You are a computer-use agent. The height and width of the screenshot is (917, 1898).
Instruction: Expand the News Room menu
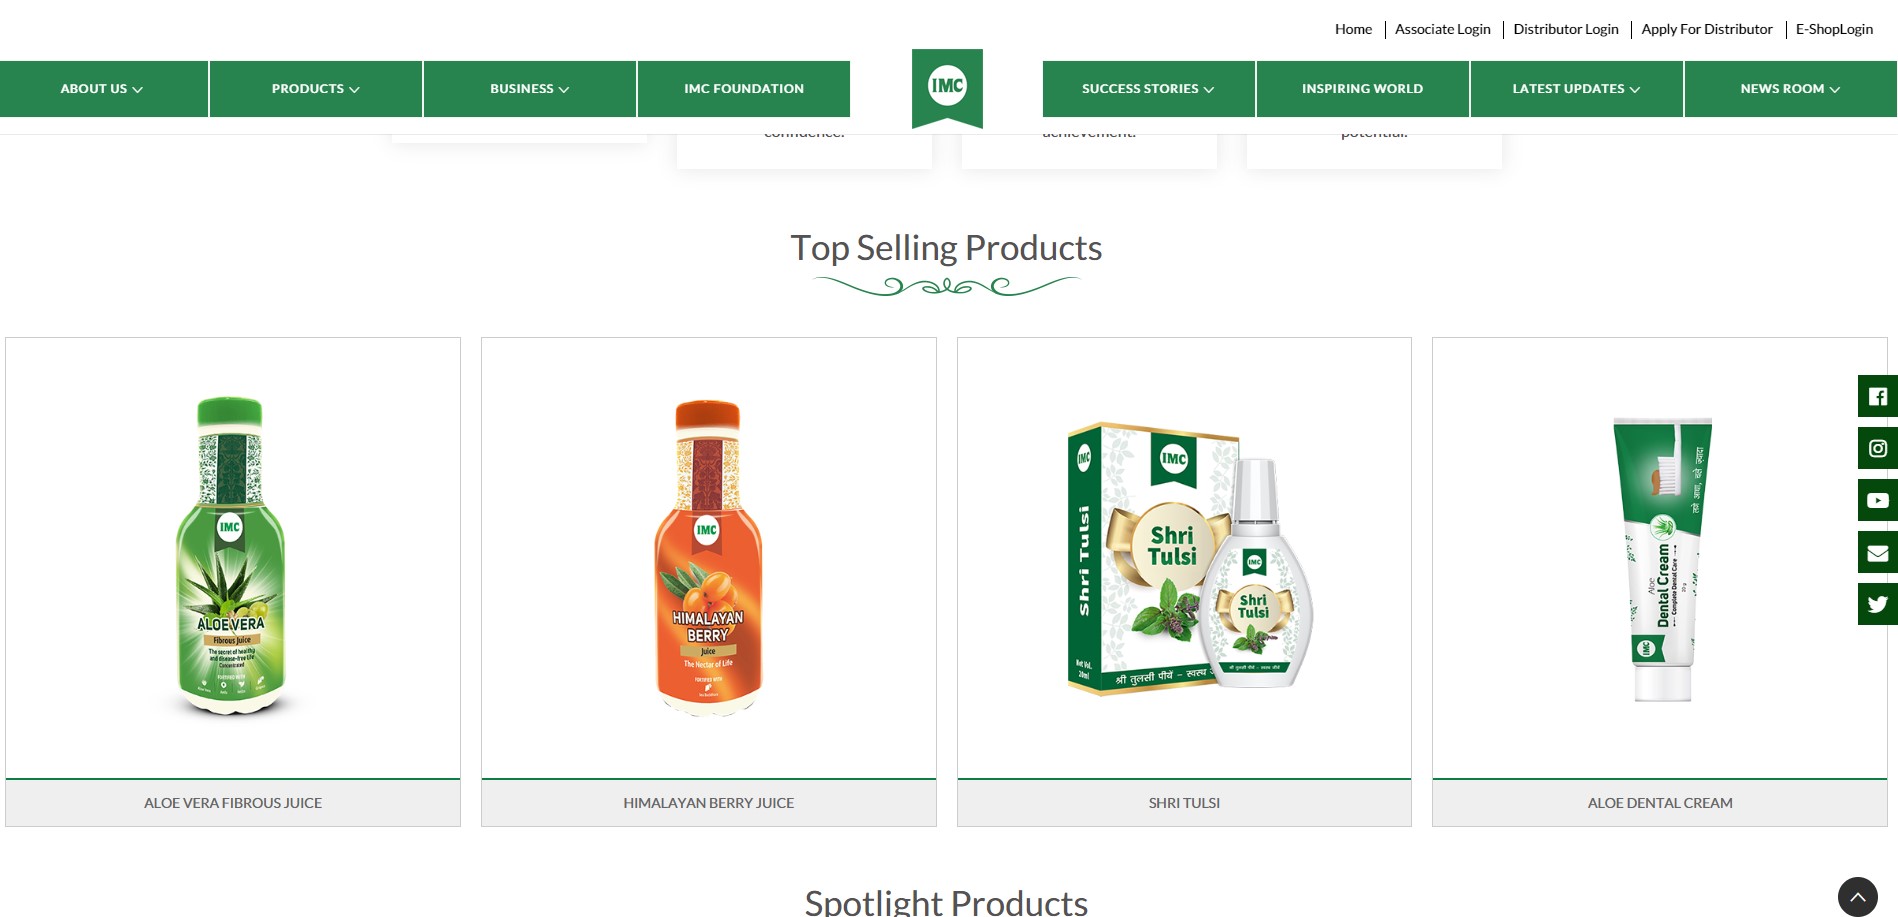pyautogui.click(x=1790, y=89)
